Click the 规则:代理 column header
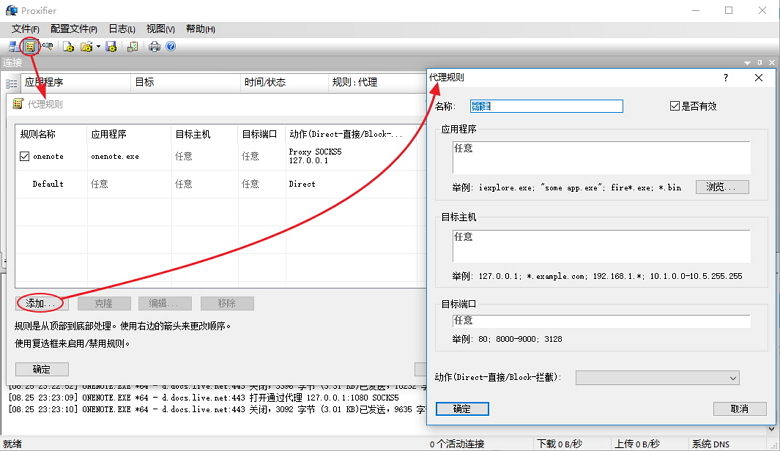Image resolution: width=780 pixels, height=451 pixels. pos(377,83)
